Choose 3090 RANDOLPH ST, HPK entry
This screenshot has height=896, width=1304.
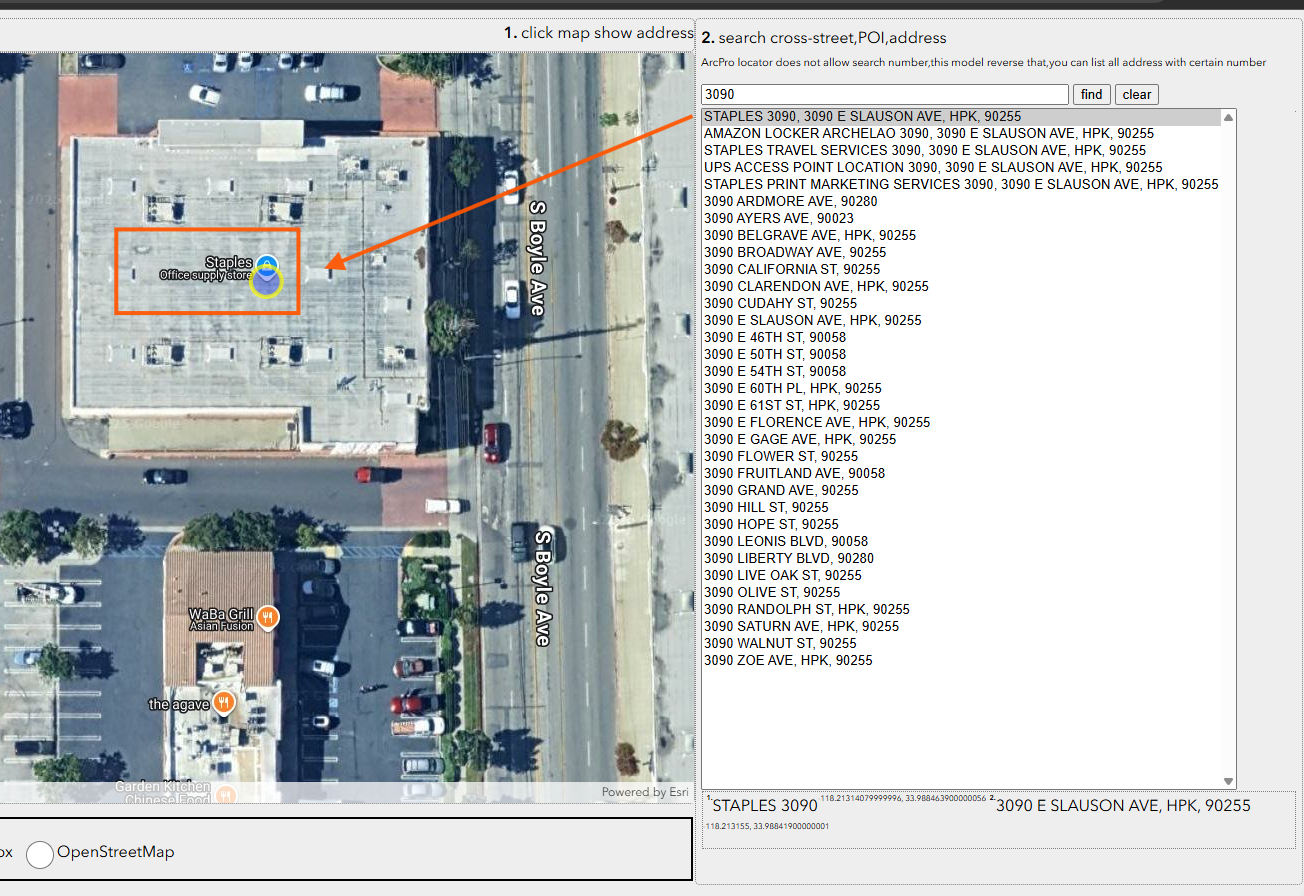806,610
